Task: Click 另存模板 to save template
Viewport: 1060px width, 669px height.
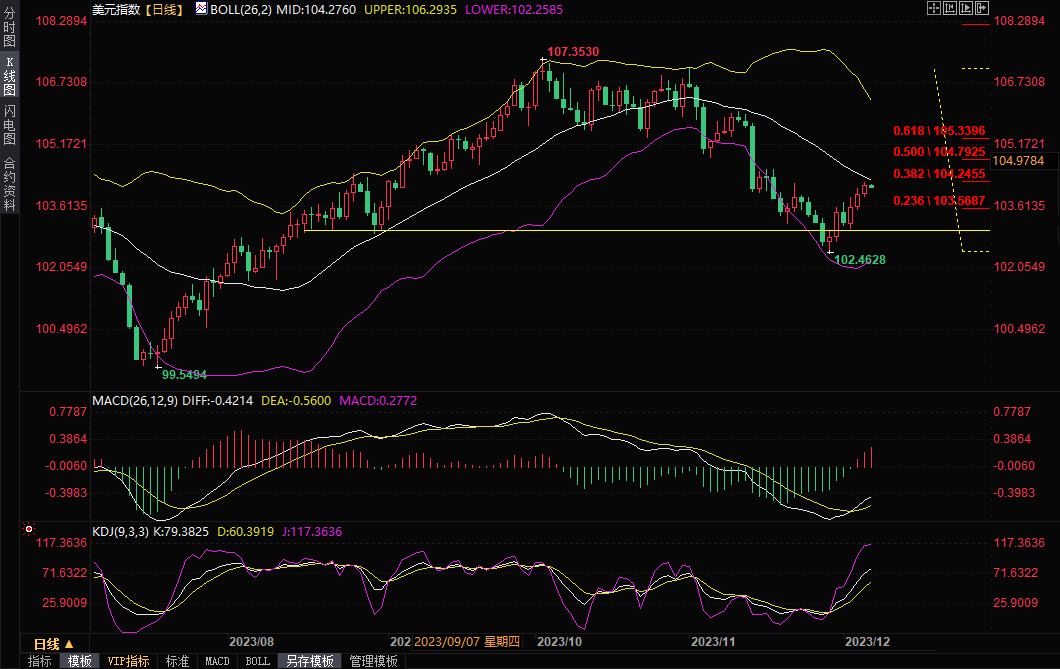Action: [309, 661]
